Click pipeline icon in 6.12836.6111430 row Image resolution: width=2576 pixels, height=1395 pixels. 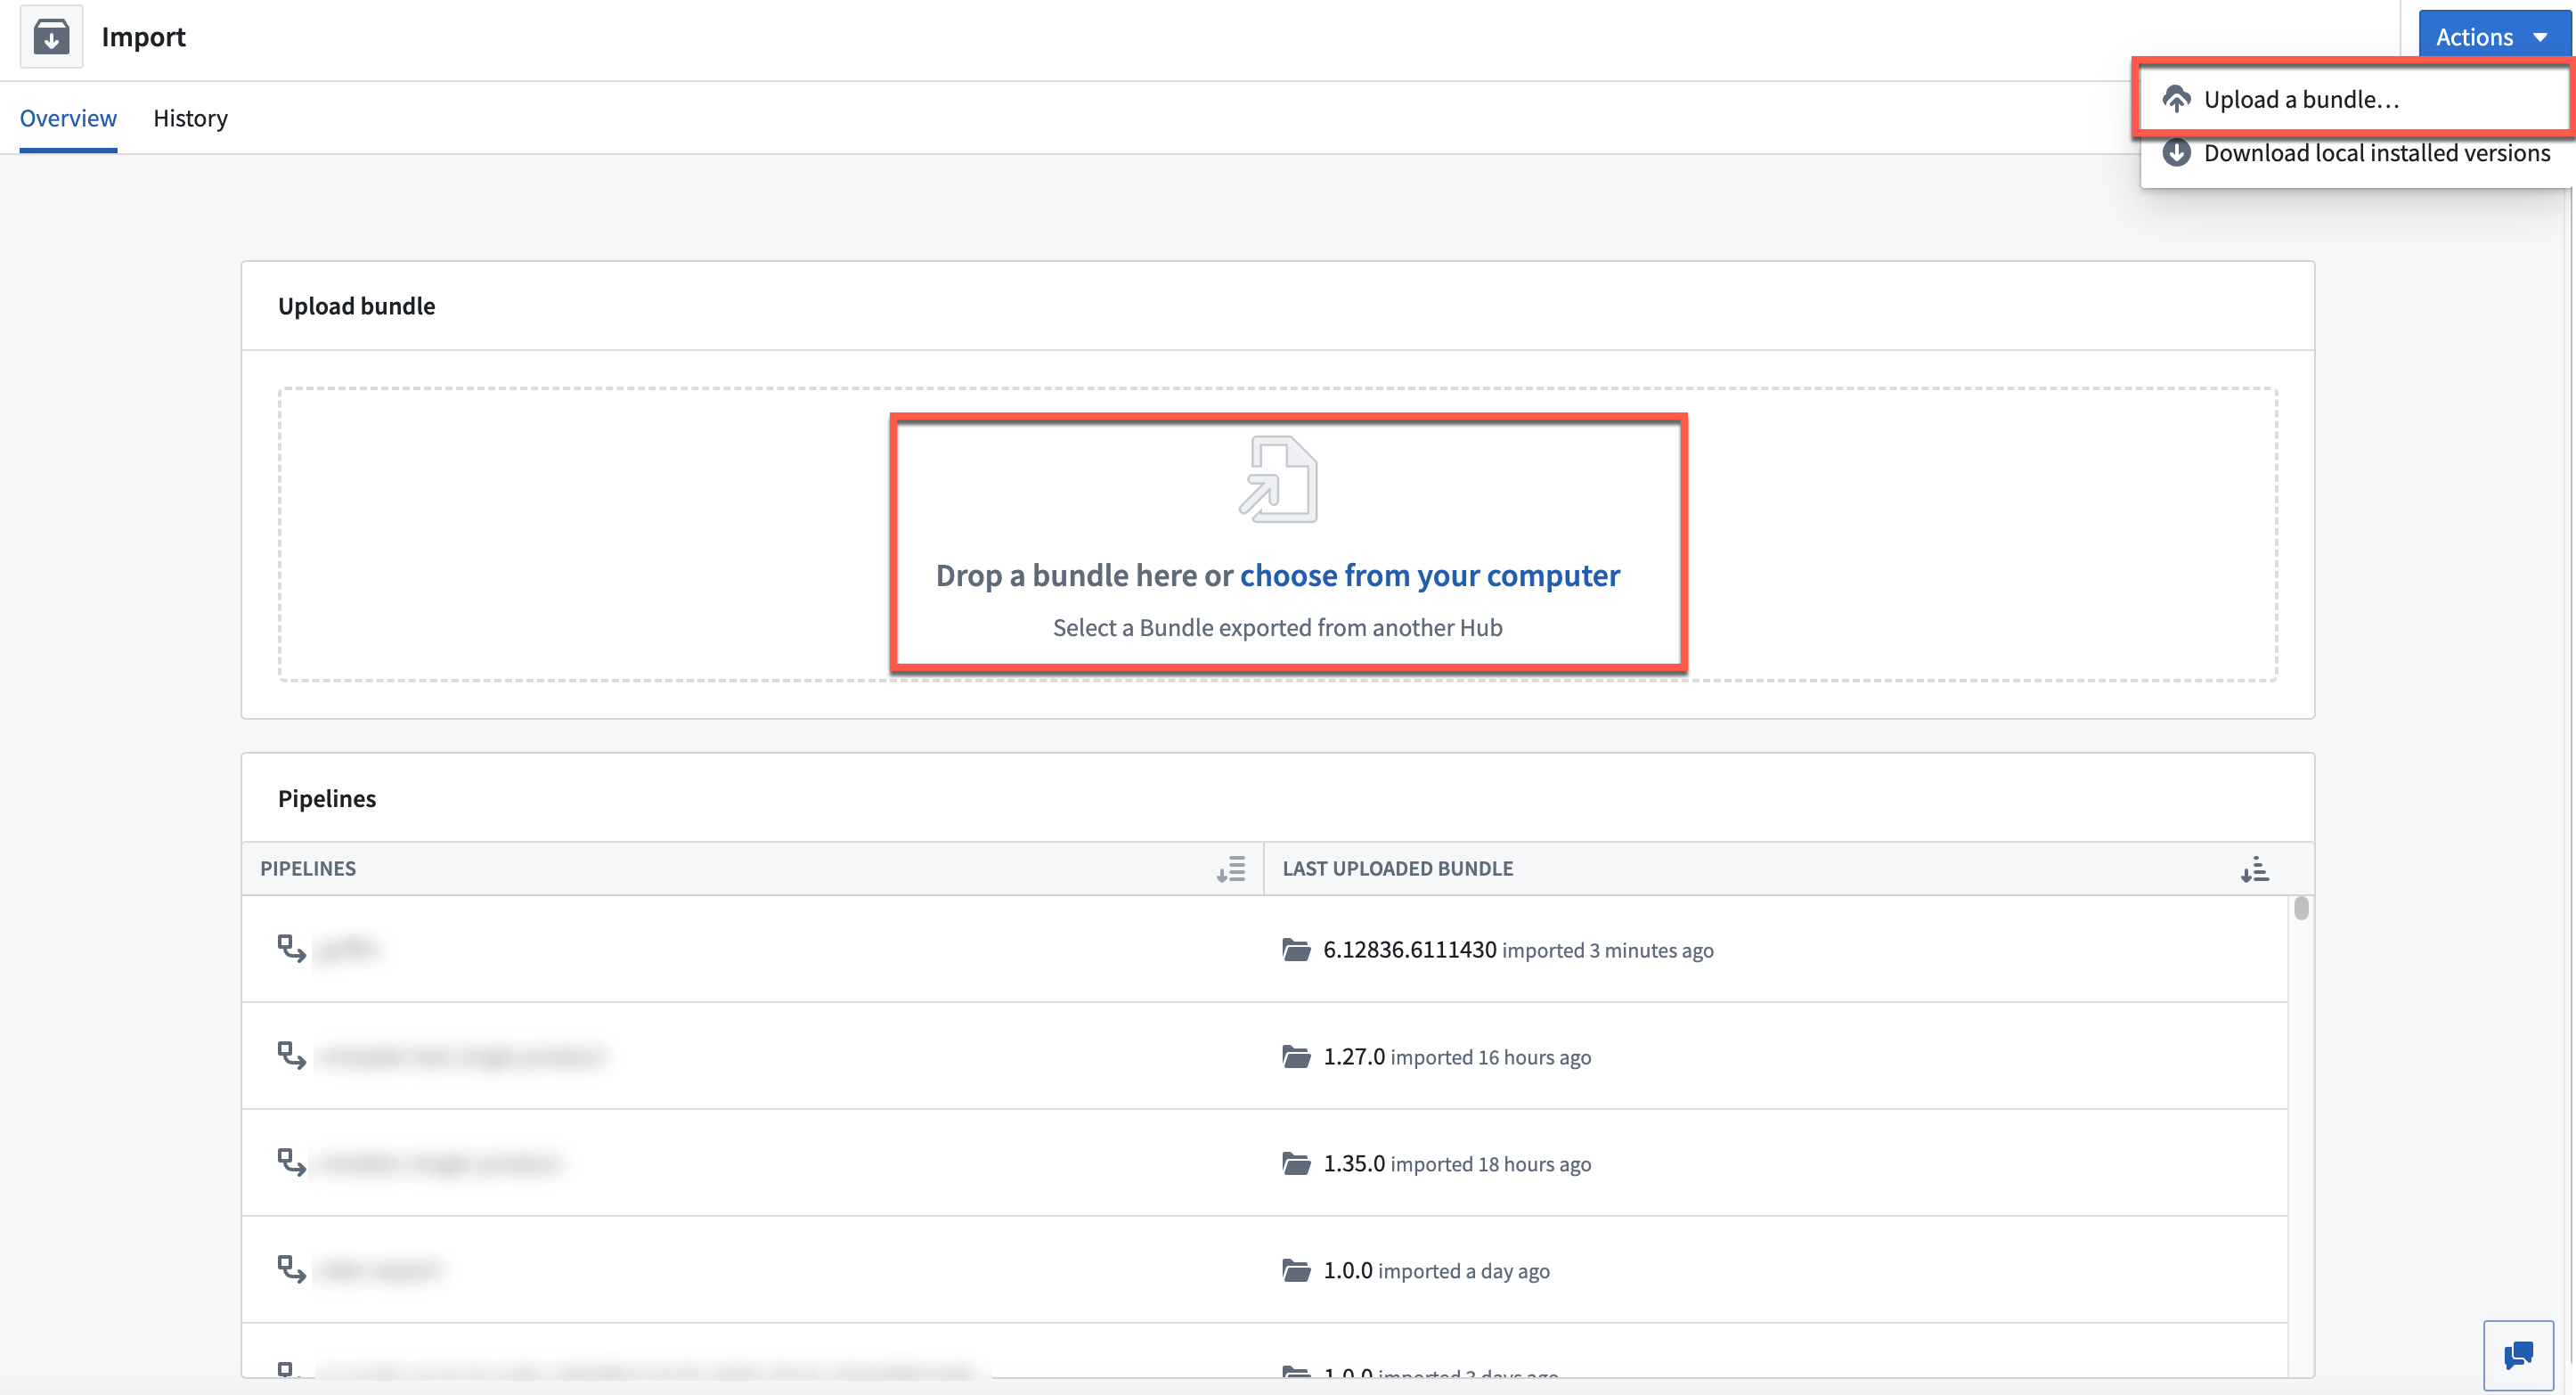pyautogui.click(x=291, y=949)
